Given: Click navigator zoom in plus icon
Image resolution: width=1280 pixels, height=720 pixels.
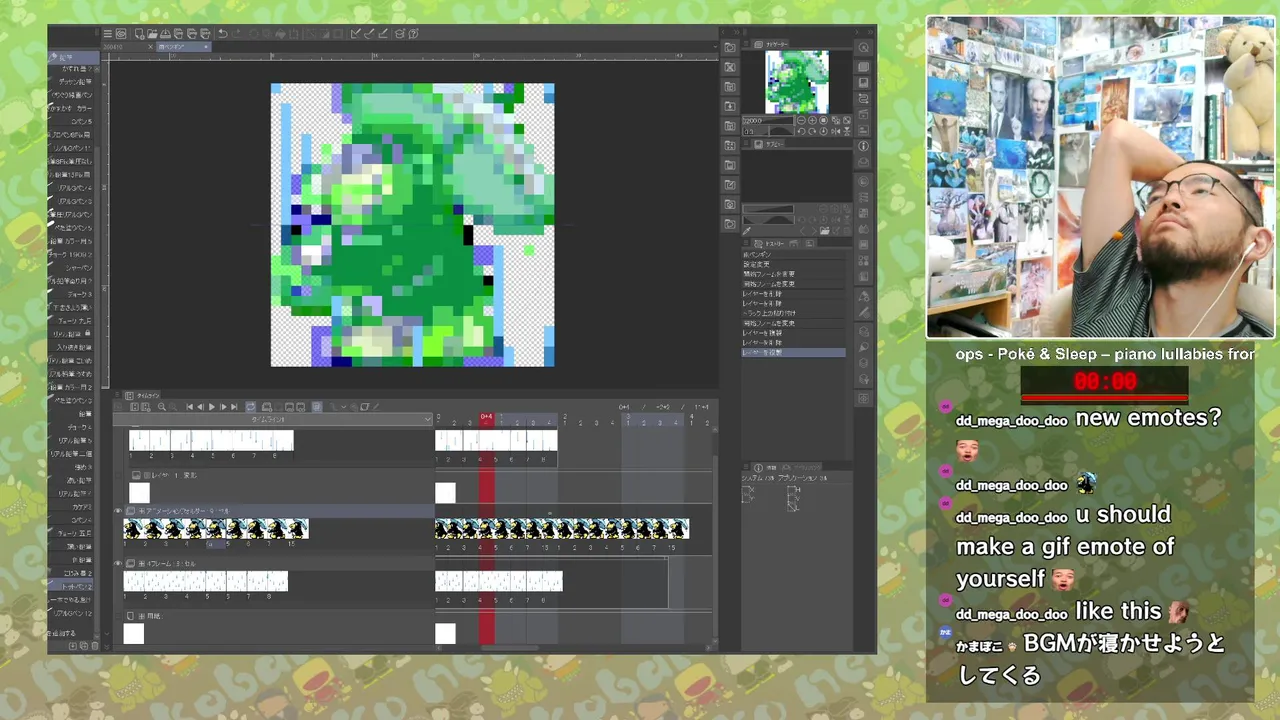Looking at the screenshot, I should point(812,121).
